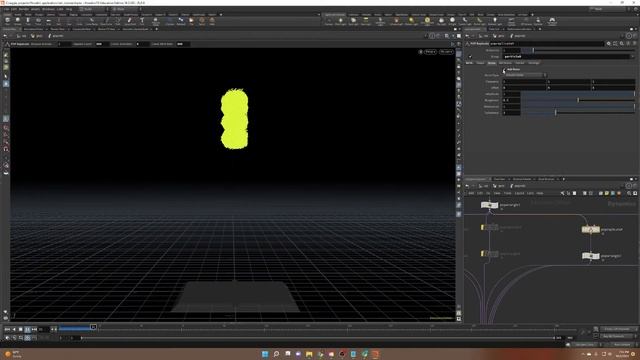Click the first Frequency input field
Screen dimensions: 640x360
(524, 82)
